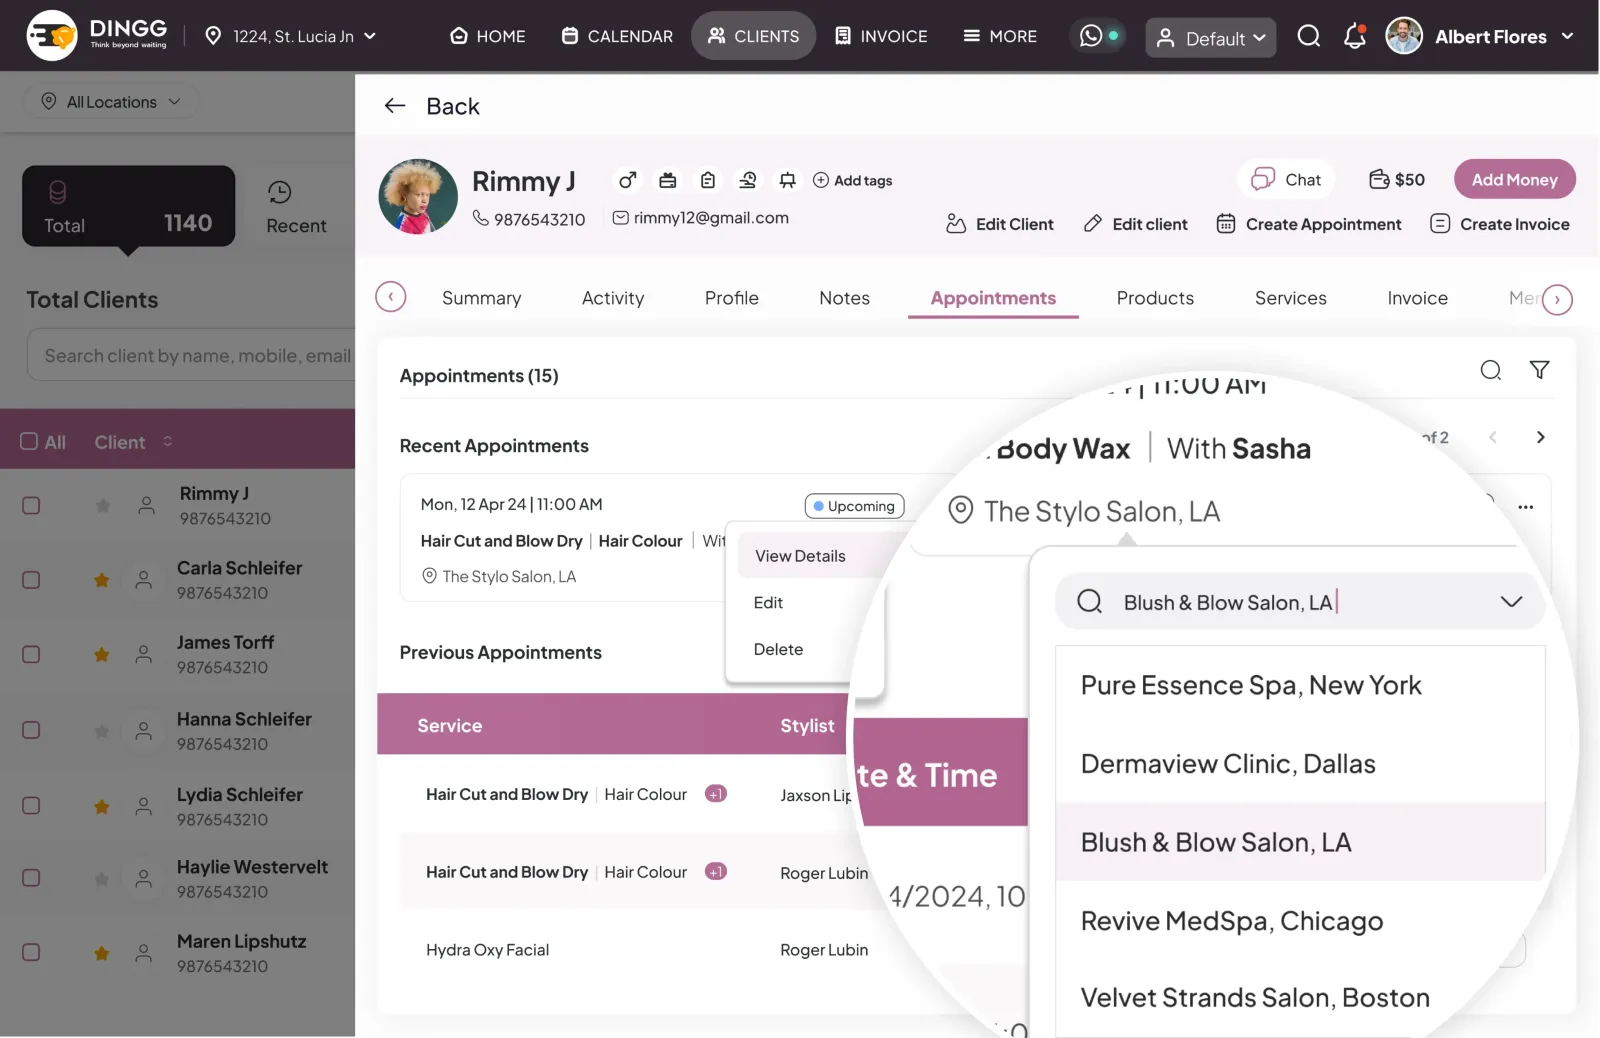The width and height of the screenshot is (1600, 1038).
Task: Select the Hanna Schleifer checkbox
Action: coord(31,730)
